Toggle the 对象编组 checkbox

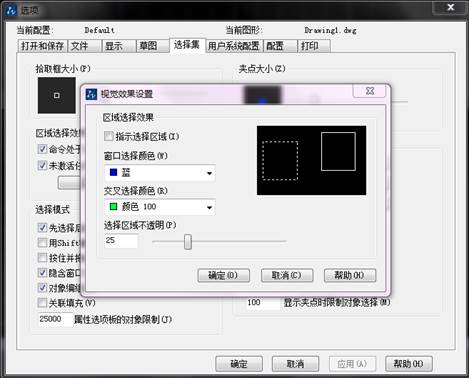coord(42,288)
